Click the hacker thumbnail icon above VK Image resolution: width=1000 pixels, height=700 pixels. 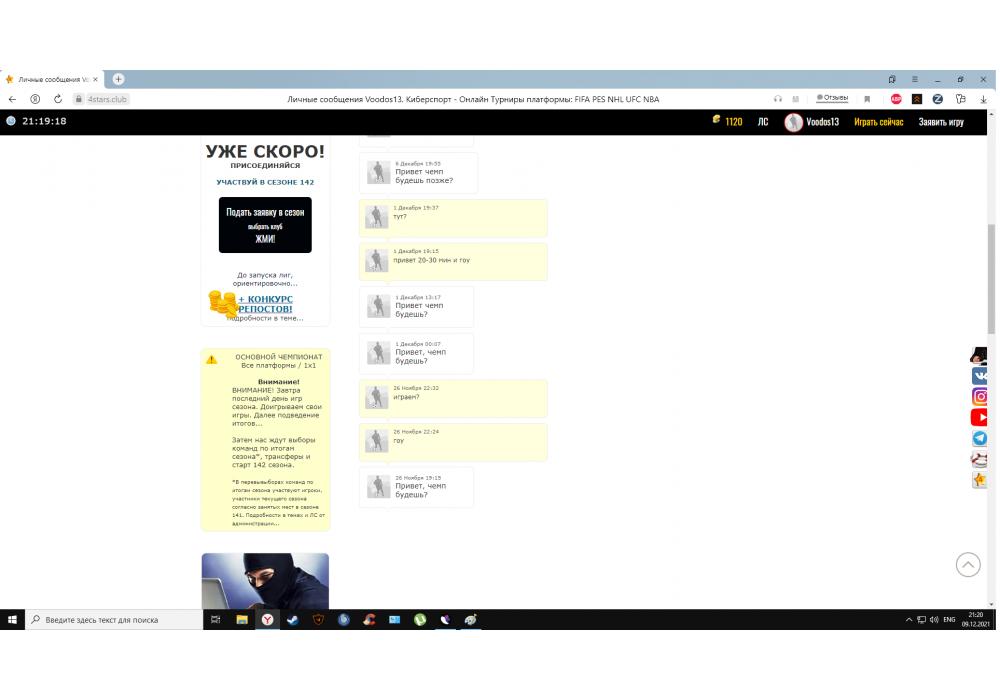[x=979, y=356]
